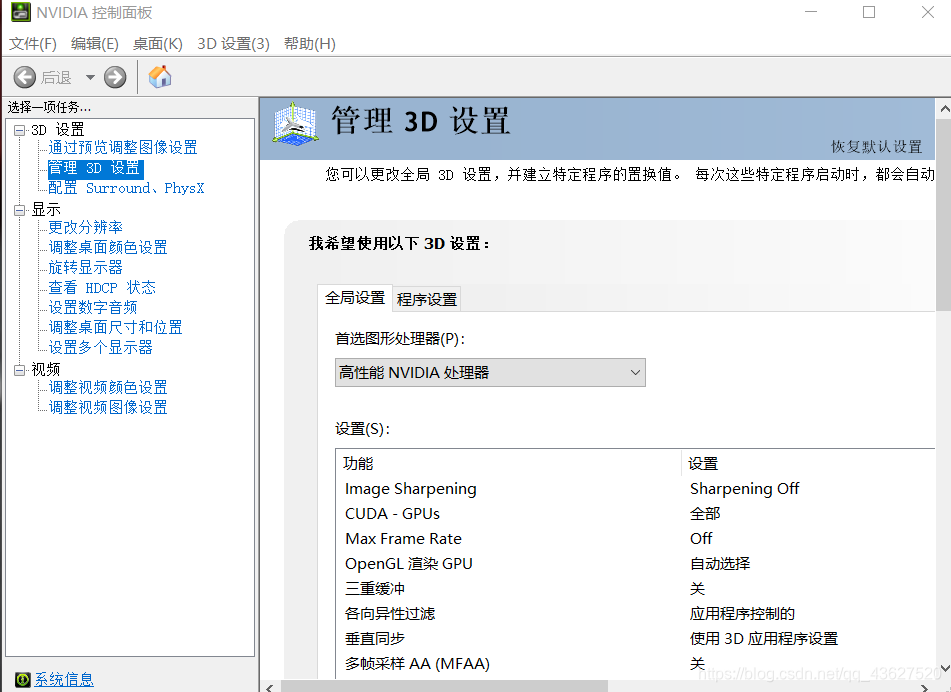Click the 设置 column header
This screenshot has width=951, height=692.
[808, 463]
